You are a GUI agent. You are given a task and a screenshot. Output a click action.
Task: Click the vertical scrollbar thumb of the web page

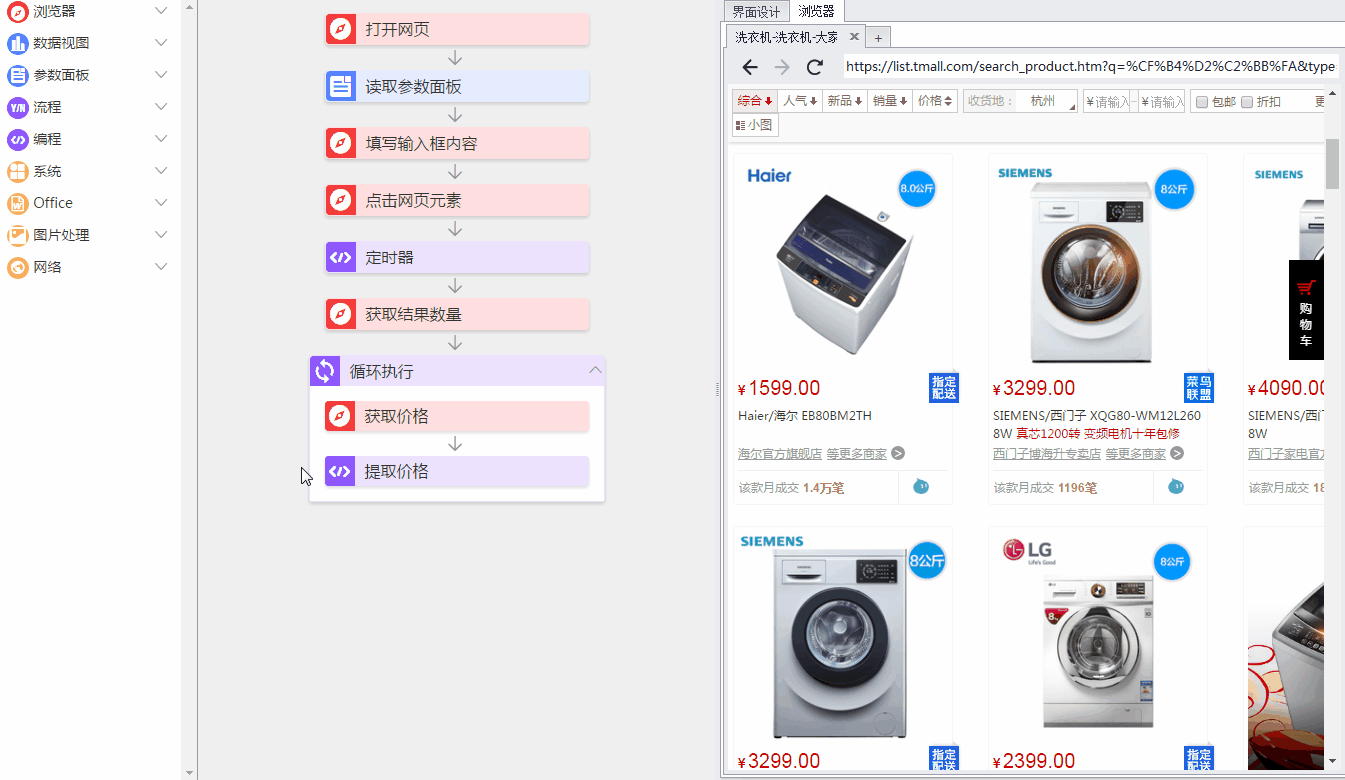click(1332, 164)
